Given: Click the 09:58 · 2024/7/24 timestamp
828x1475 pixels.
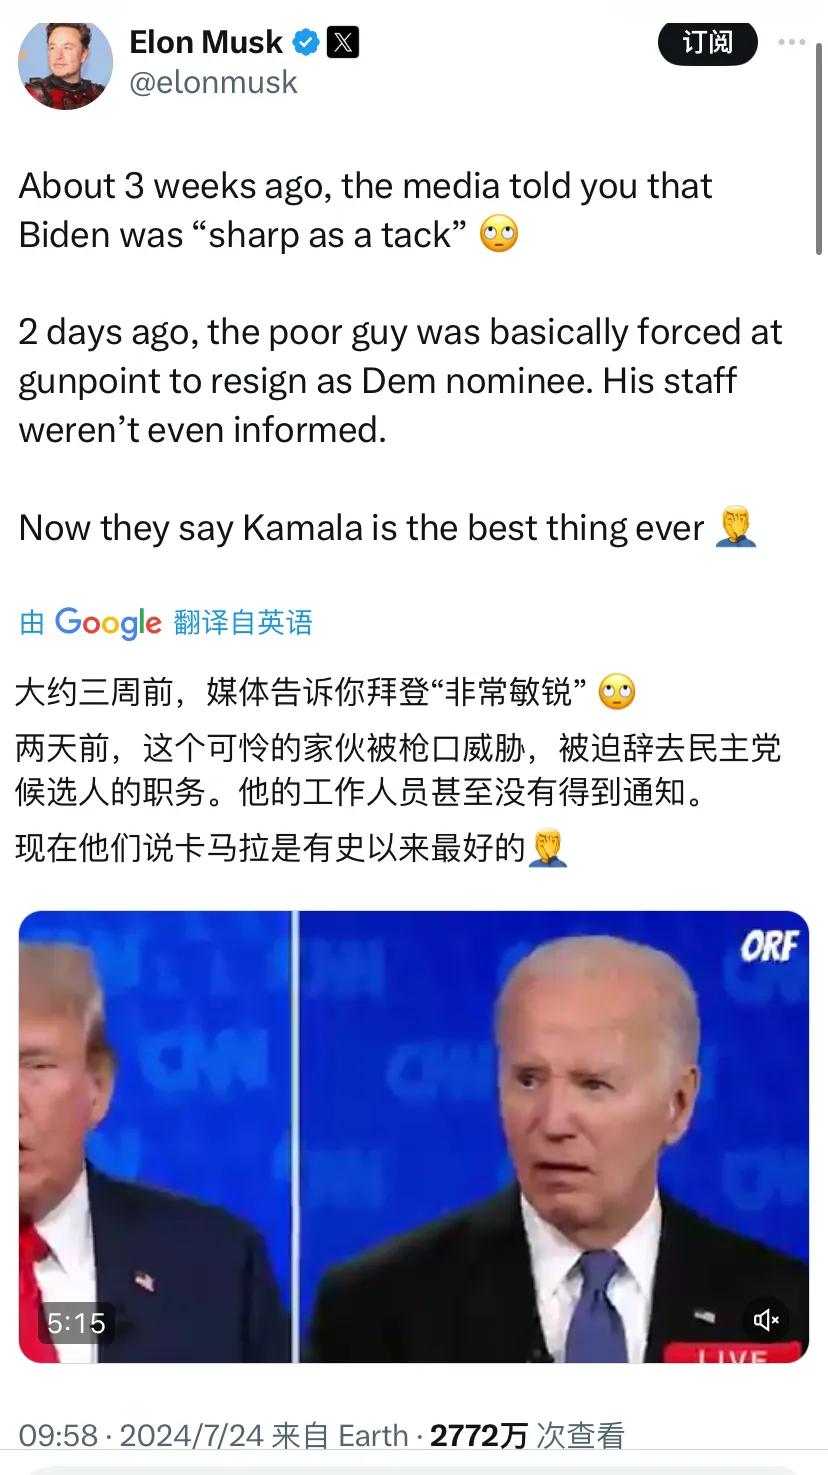Looking at the screenshot, I should [141, 1436].
